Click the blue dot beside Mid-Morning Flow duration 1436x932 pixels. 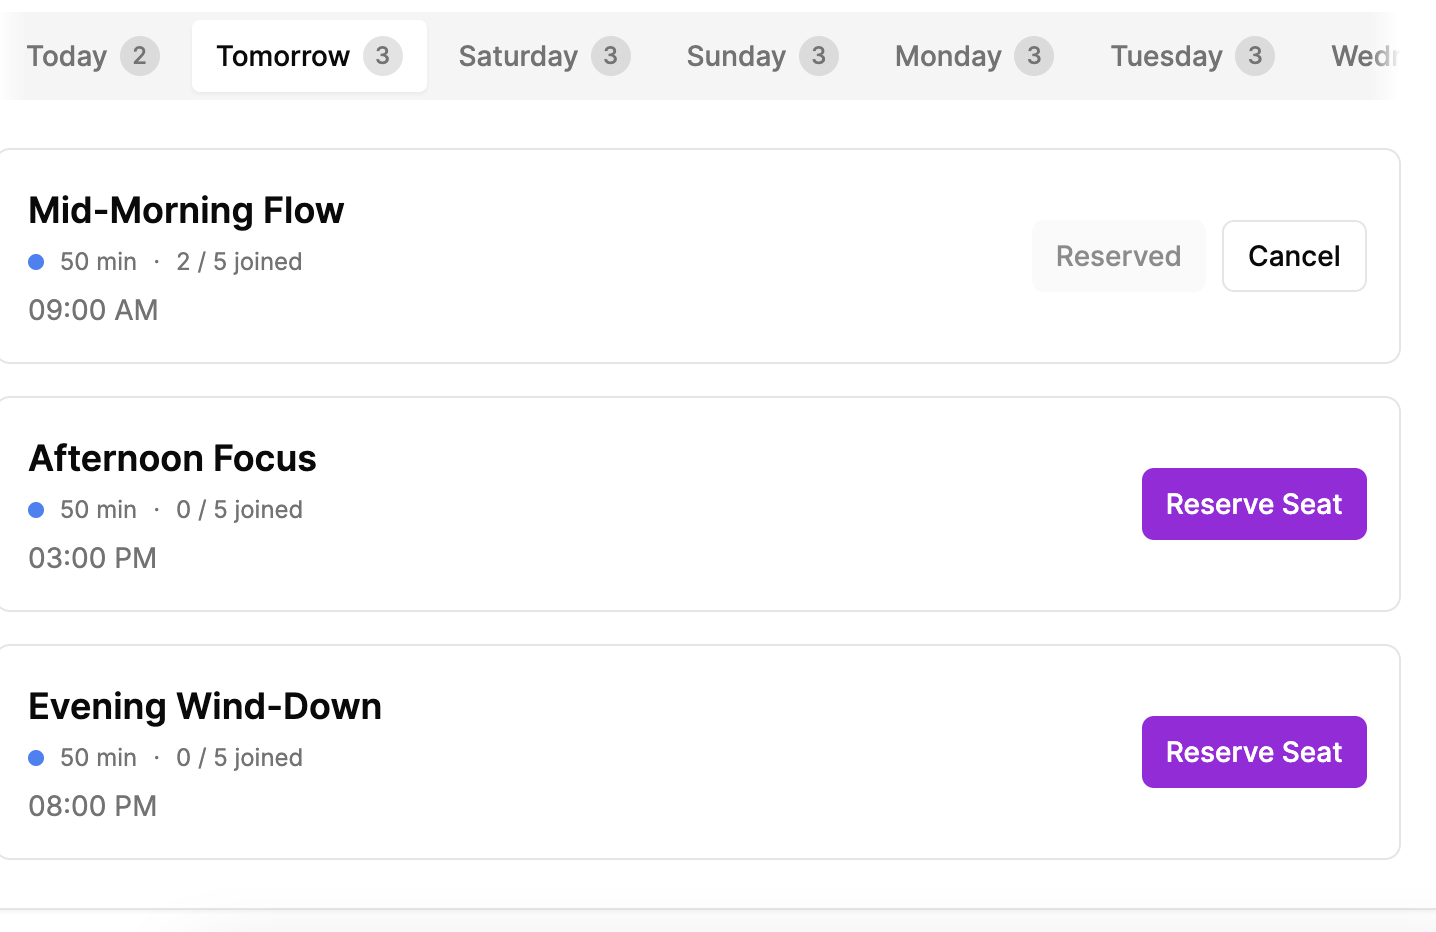[x=36, y=262]
